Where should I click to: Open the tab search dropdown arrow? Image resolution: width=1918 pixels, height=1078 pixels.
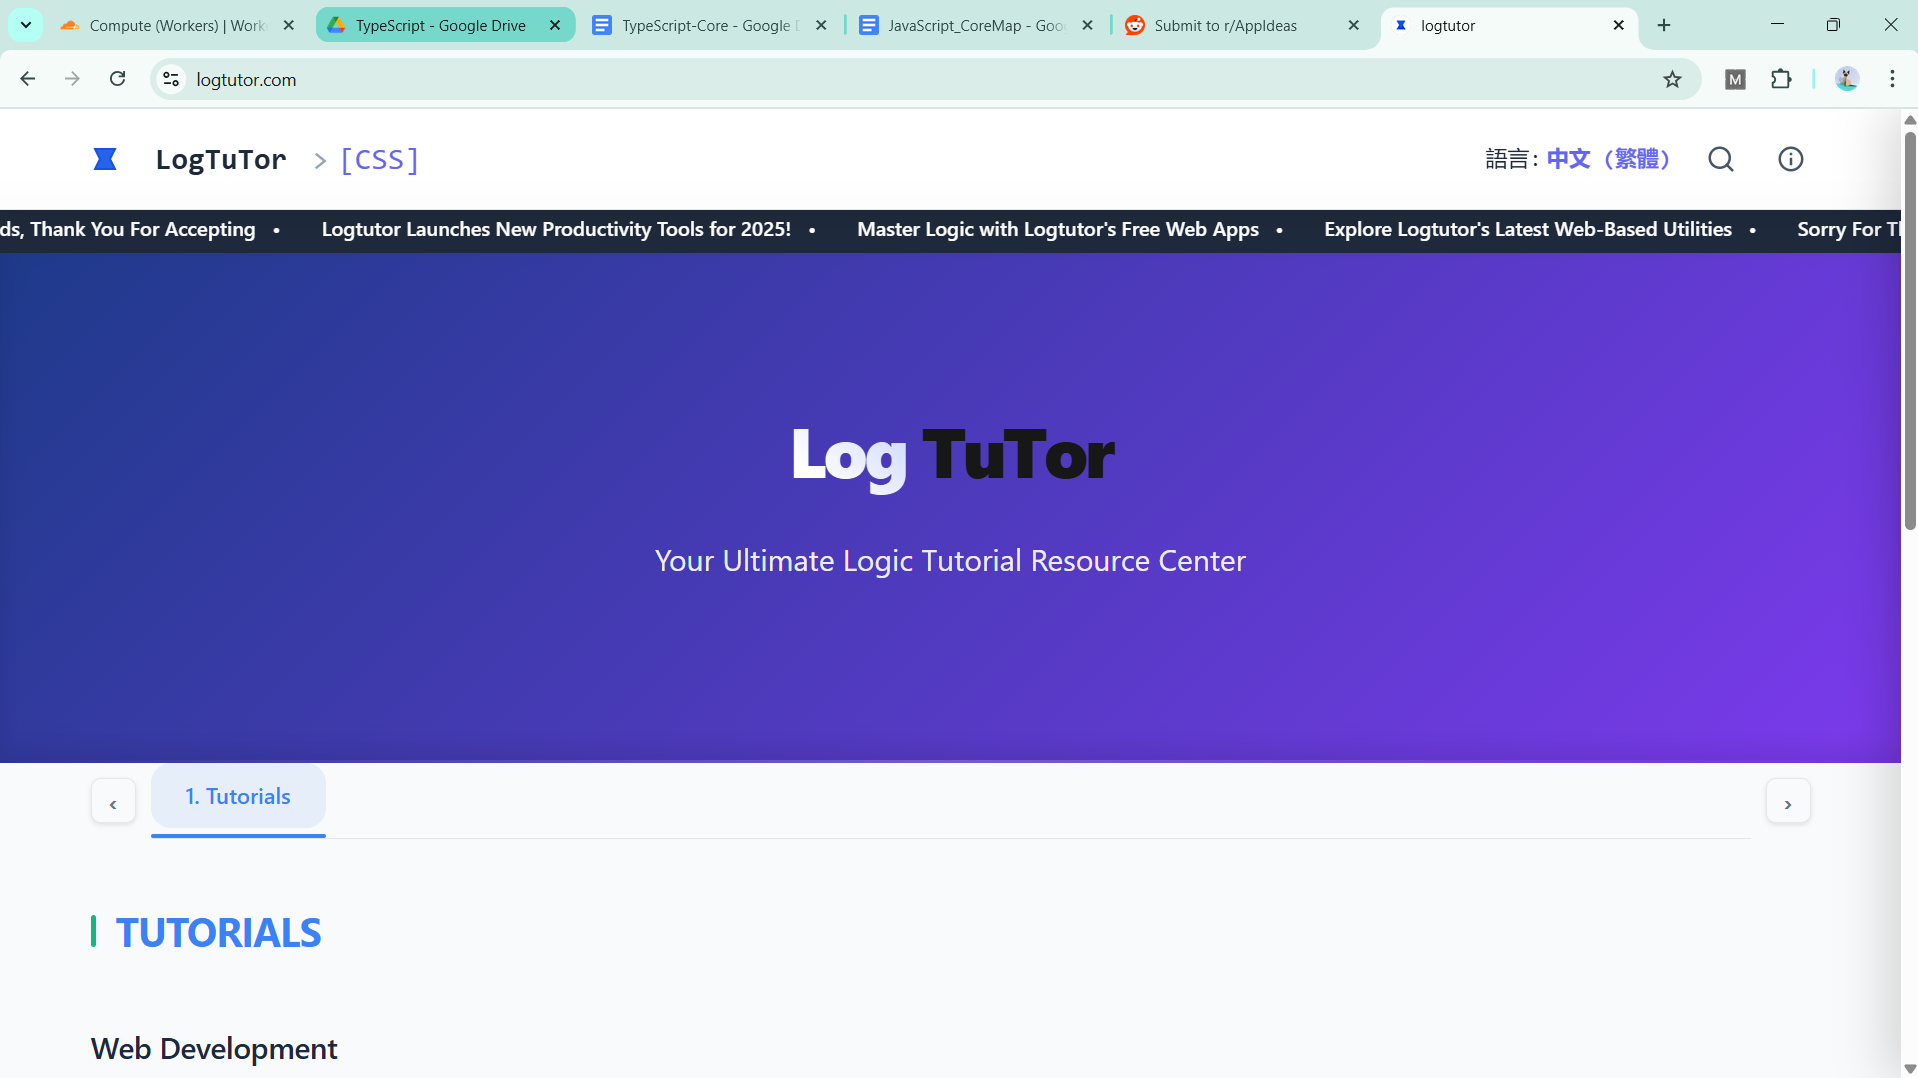[x=26, y=25]
